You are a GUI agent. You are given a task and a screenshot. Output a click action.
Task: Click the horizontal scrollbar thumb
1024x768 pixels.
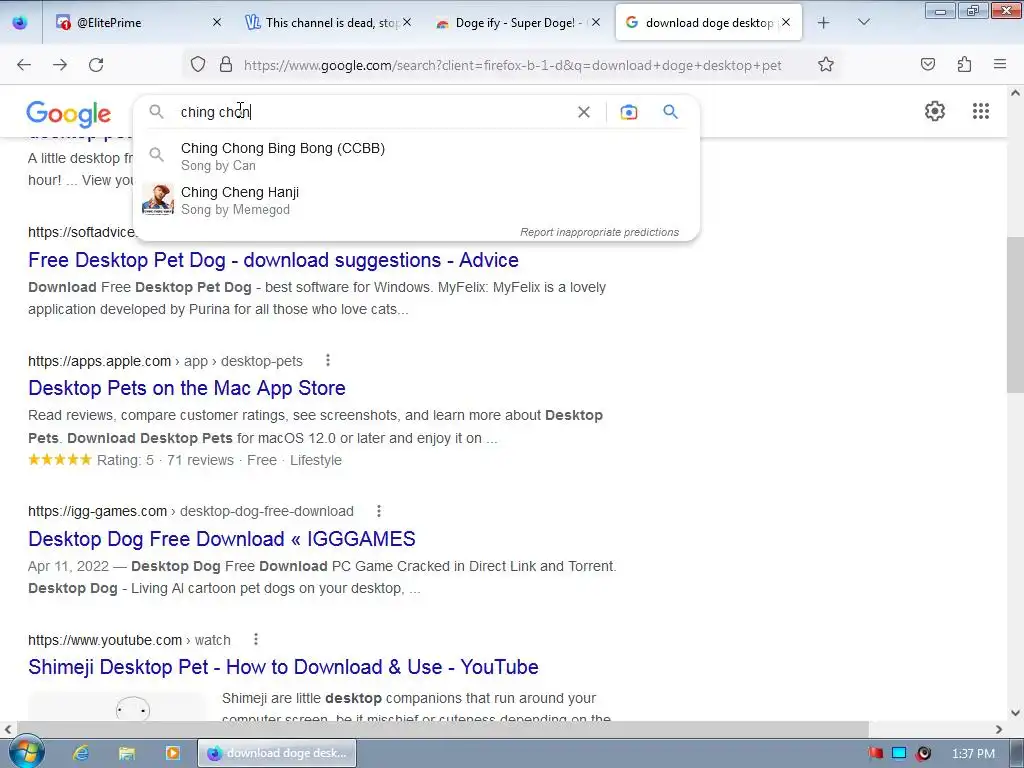point(442,729)
